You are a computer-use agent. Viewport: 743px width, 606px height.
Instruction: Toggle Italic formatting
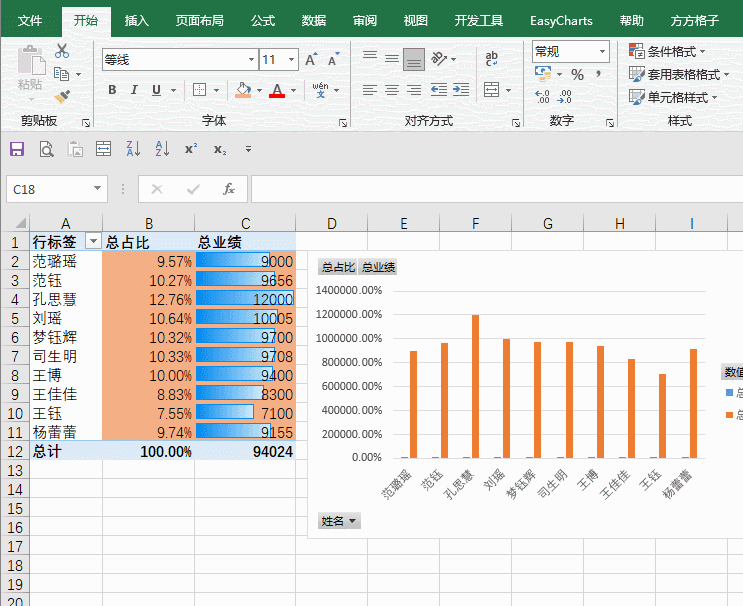point(134,90)
